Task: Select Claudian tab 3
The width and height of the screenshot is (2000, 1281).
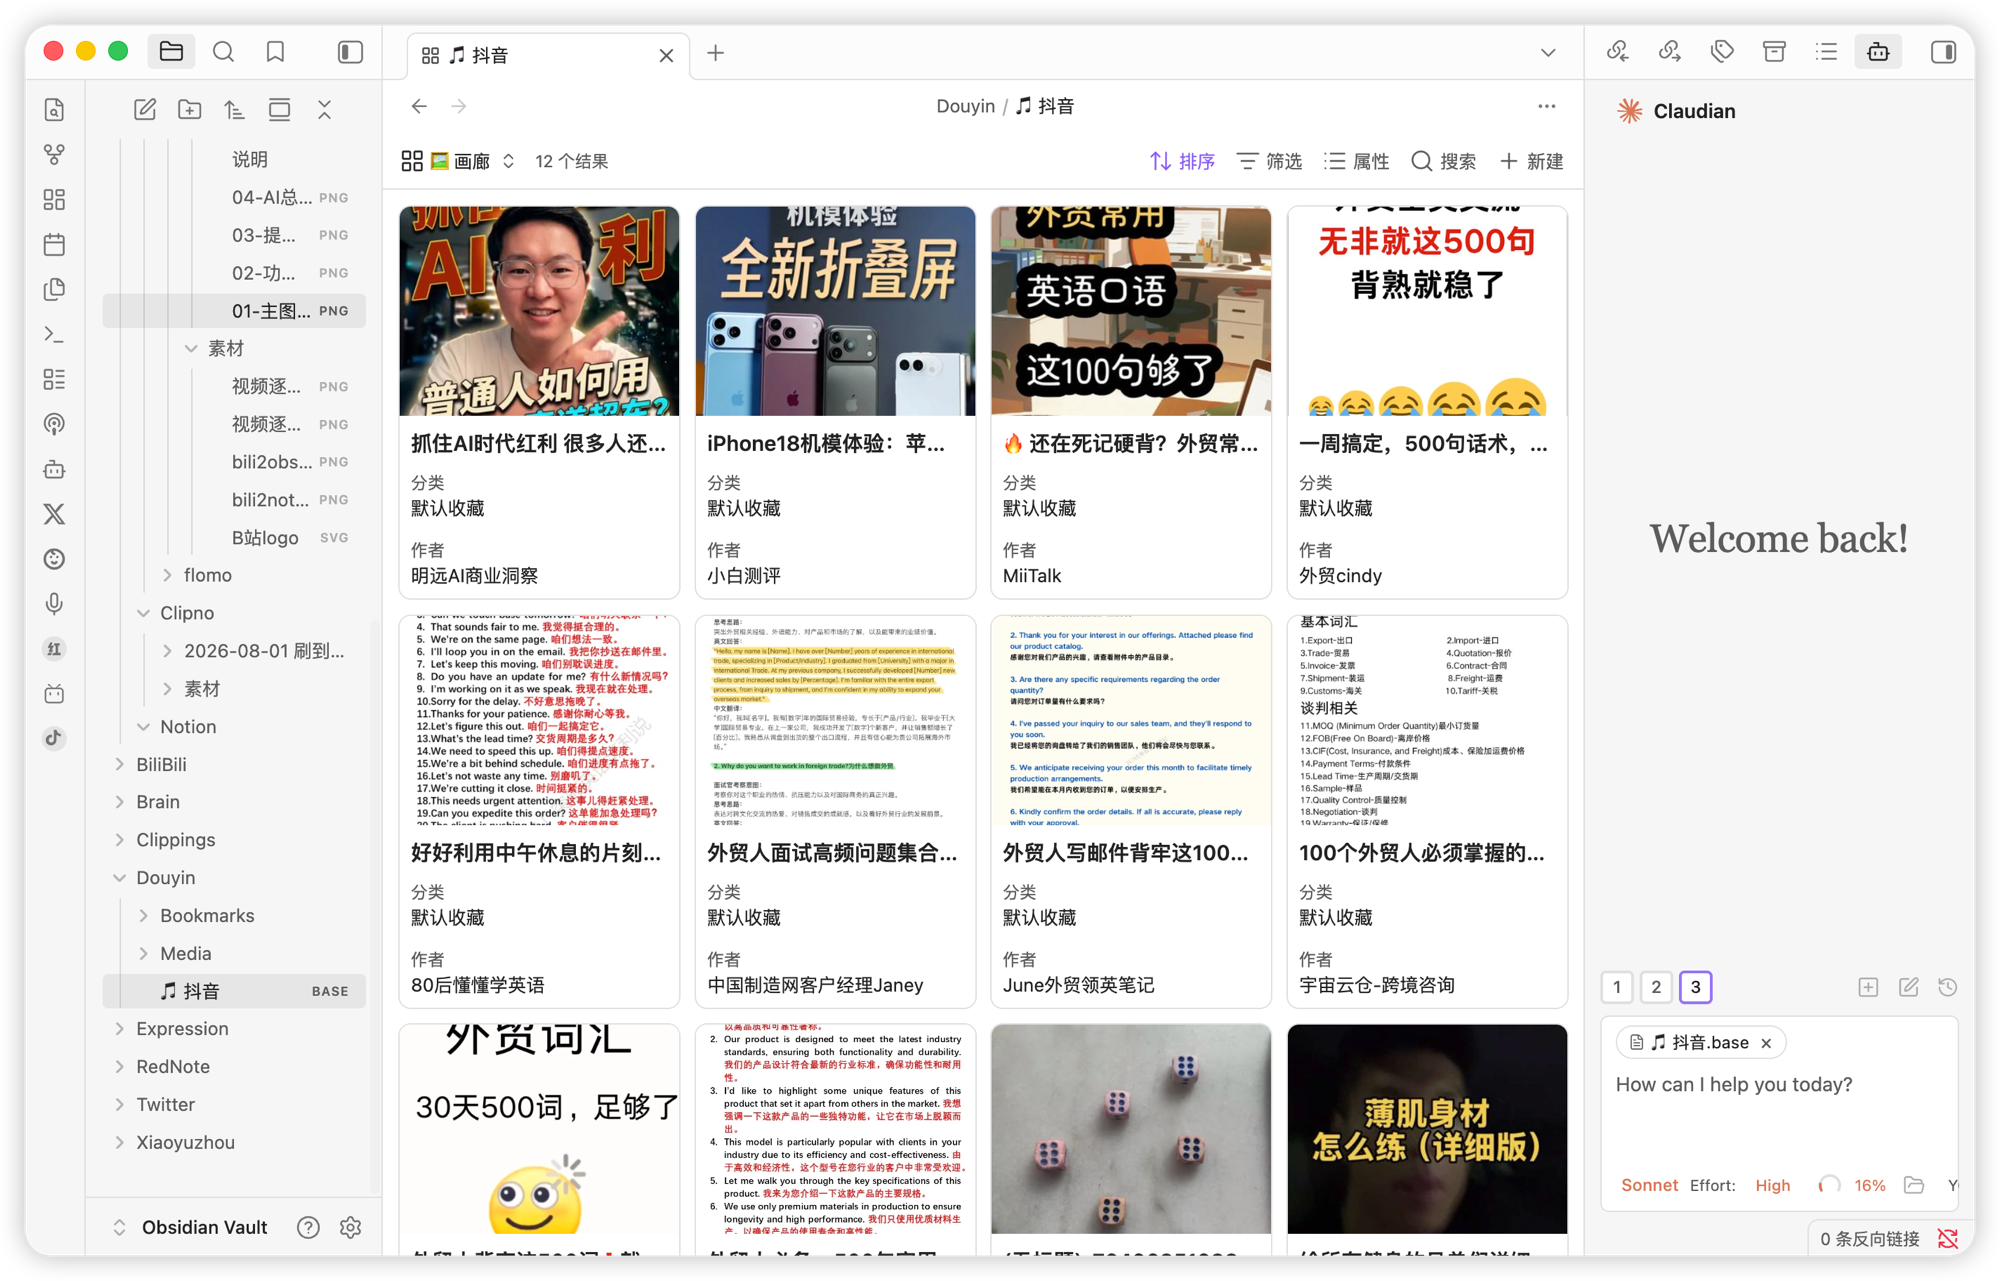Action: (x=1695, y=988)
